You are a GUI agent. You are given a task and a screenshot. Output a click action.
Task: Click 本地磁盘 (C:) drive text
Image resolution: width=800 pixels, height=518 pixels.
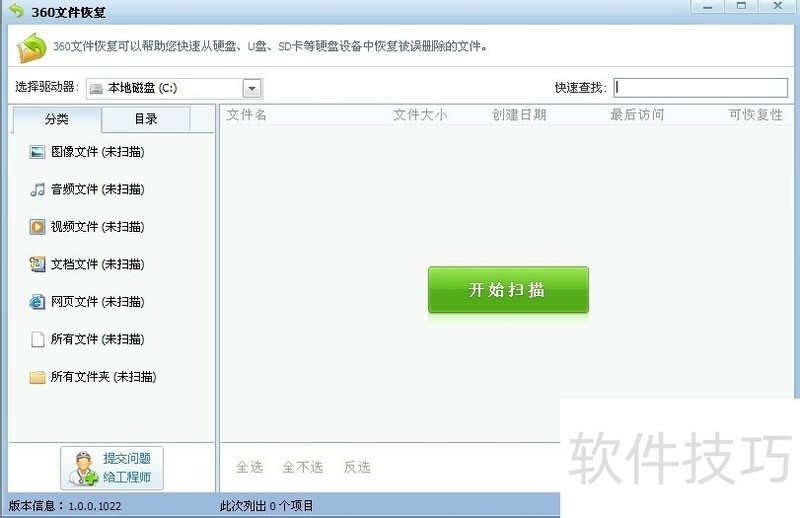coord(142,88)
